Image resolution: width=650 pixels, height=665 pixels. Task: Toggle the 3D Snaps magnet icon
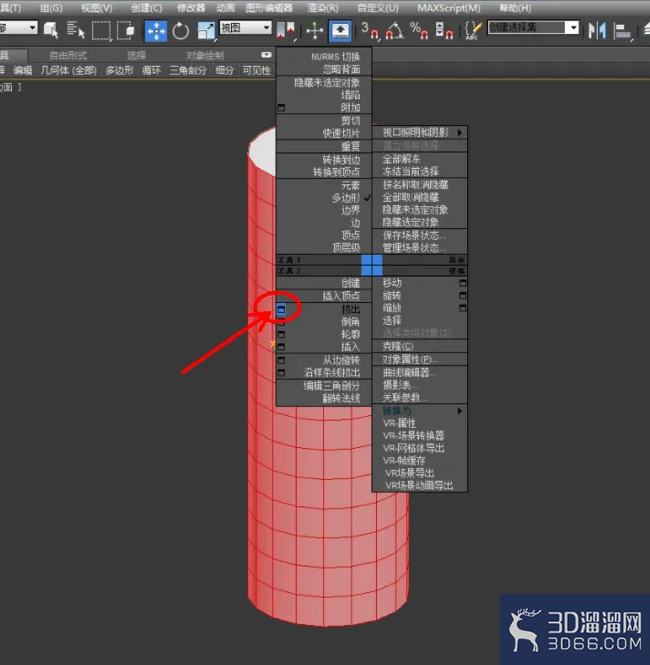point(371,31)
